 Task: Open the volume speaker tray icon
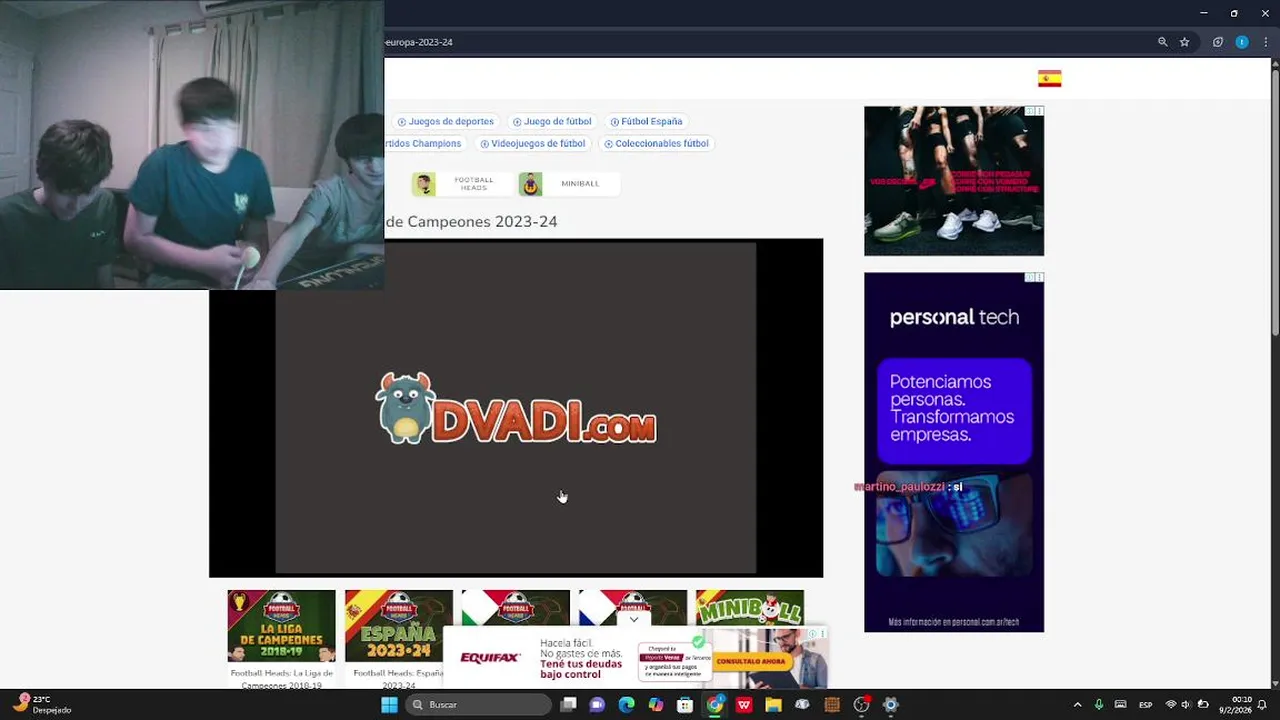[x=1186, y=705]
